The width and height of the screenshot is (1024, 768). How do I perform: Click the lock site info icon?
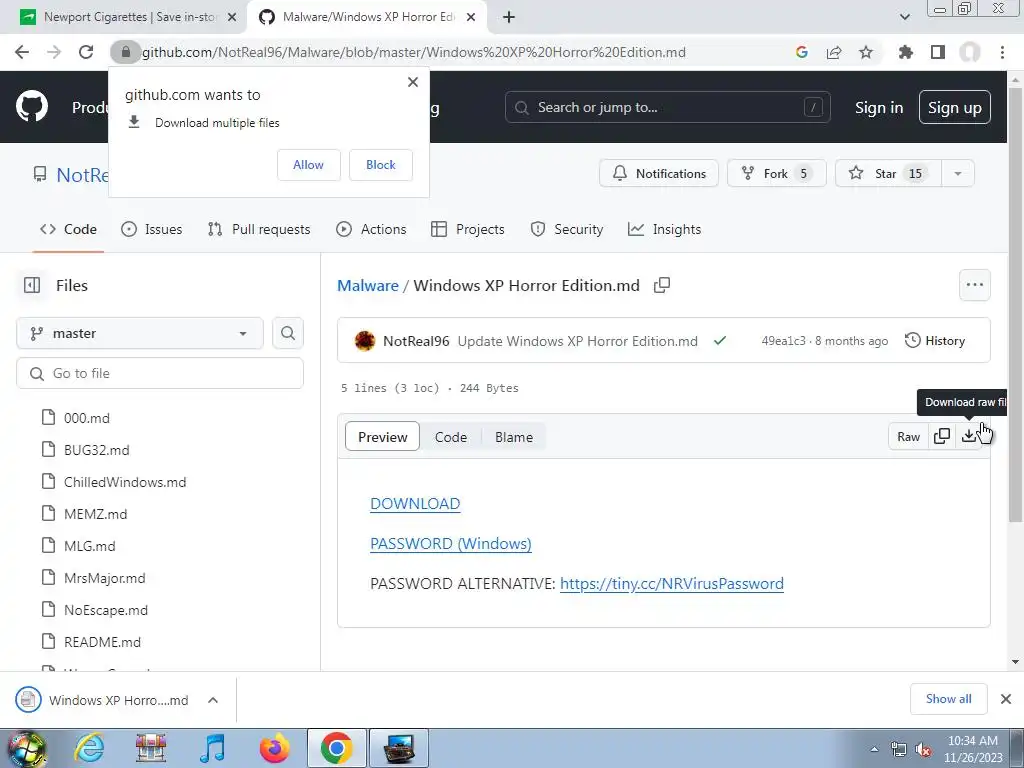pyautogui.click(x=125, y=52)
